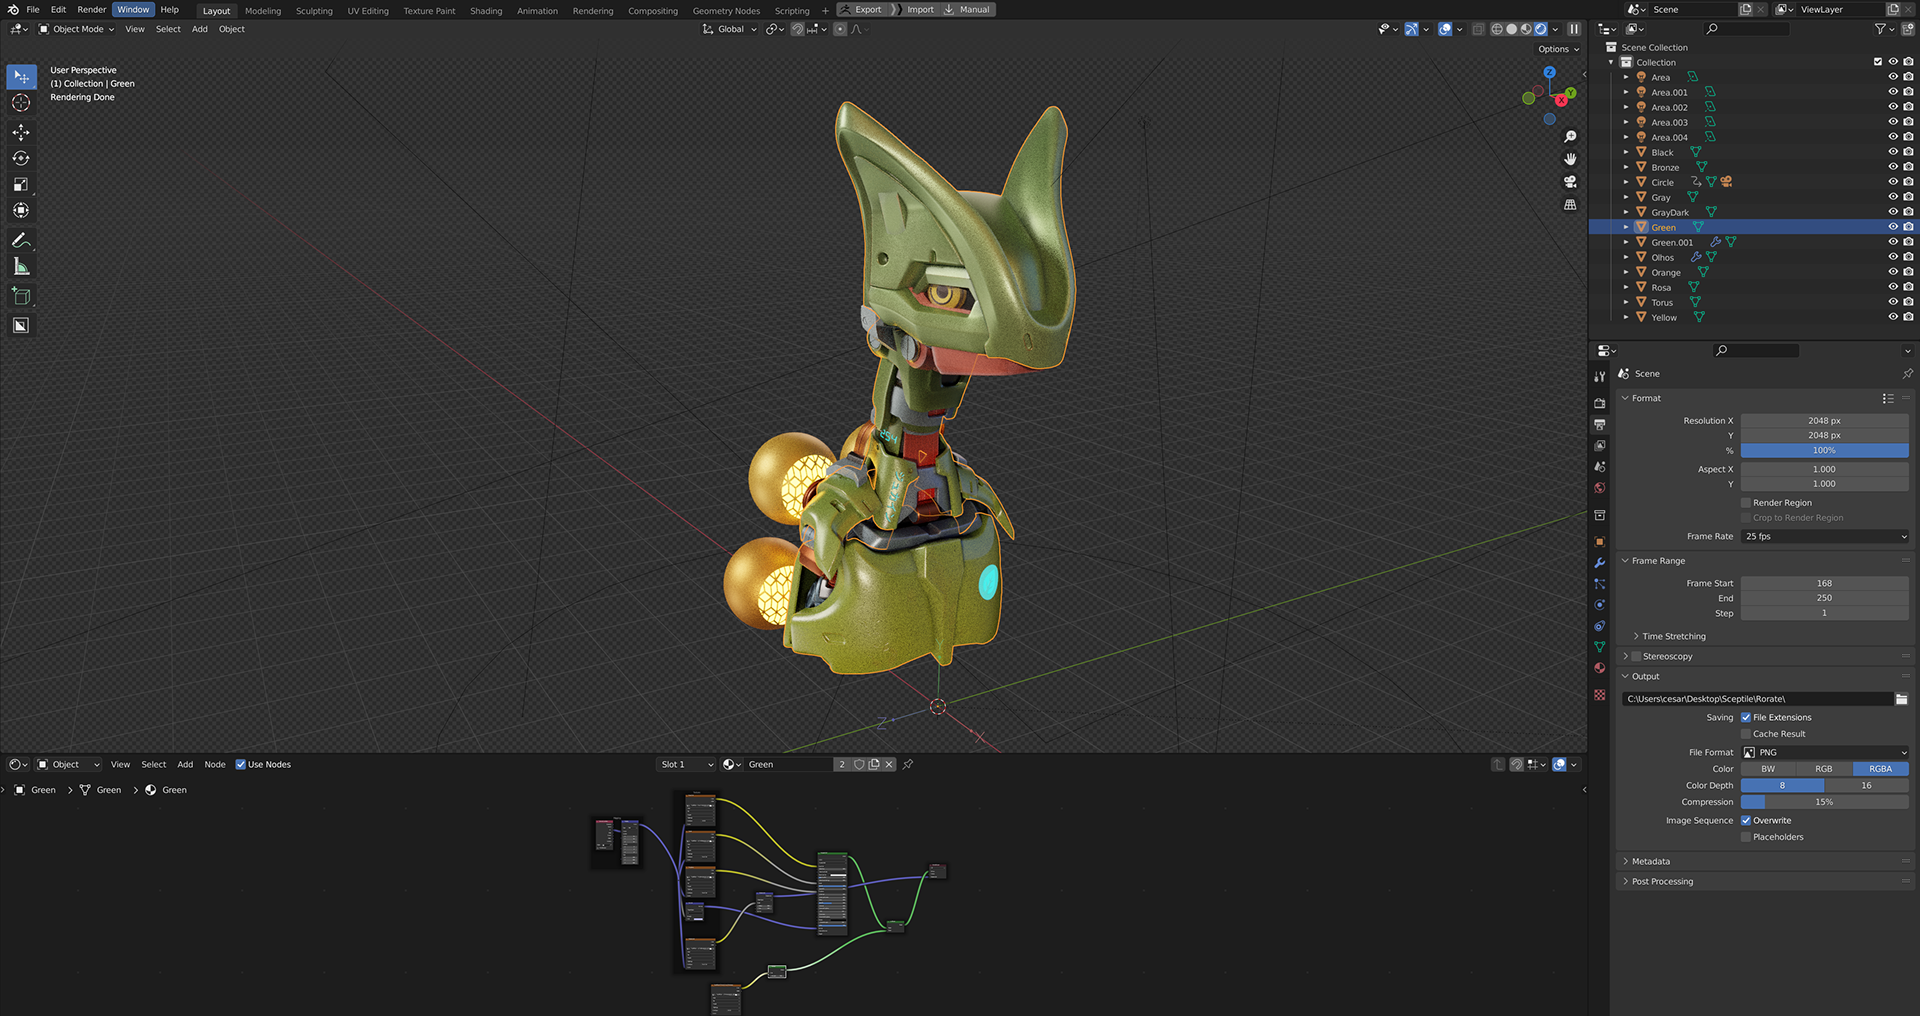Open the Material properties tab

[x=1600, y=668]
